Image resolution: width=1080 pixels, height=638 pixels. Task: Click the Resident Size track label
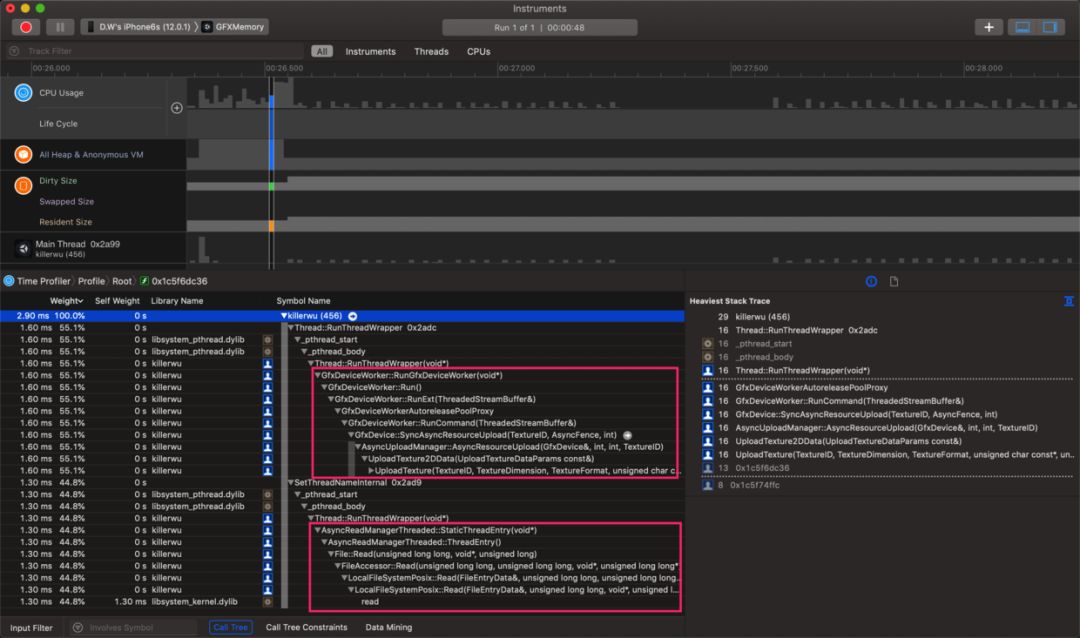[x=65, y=222]
